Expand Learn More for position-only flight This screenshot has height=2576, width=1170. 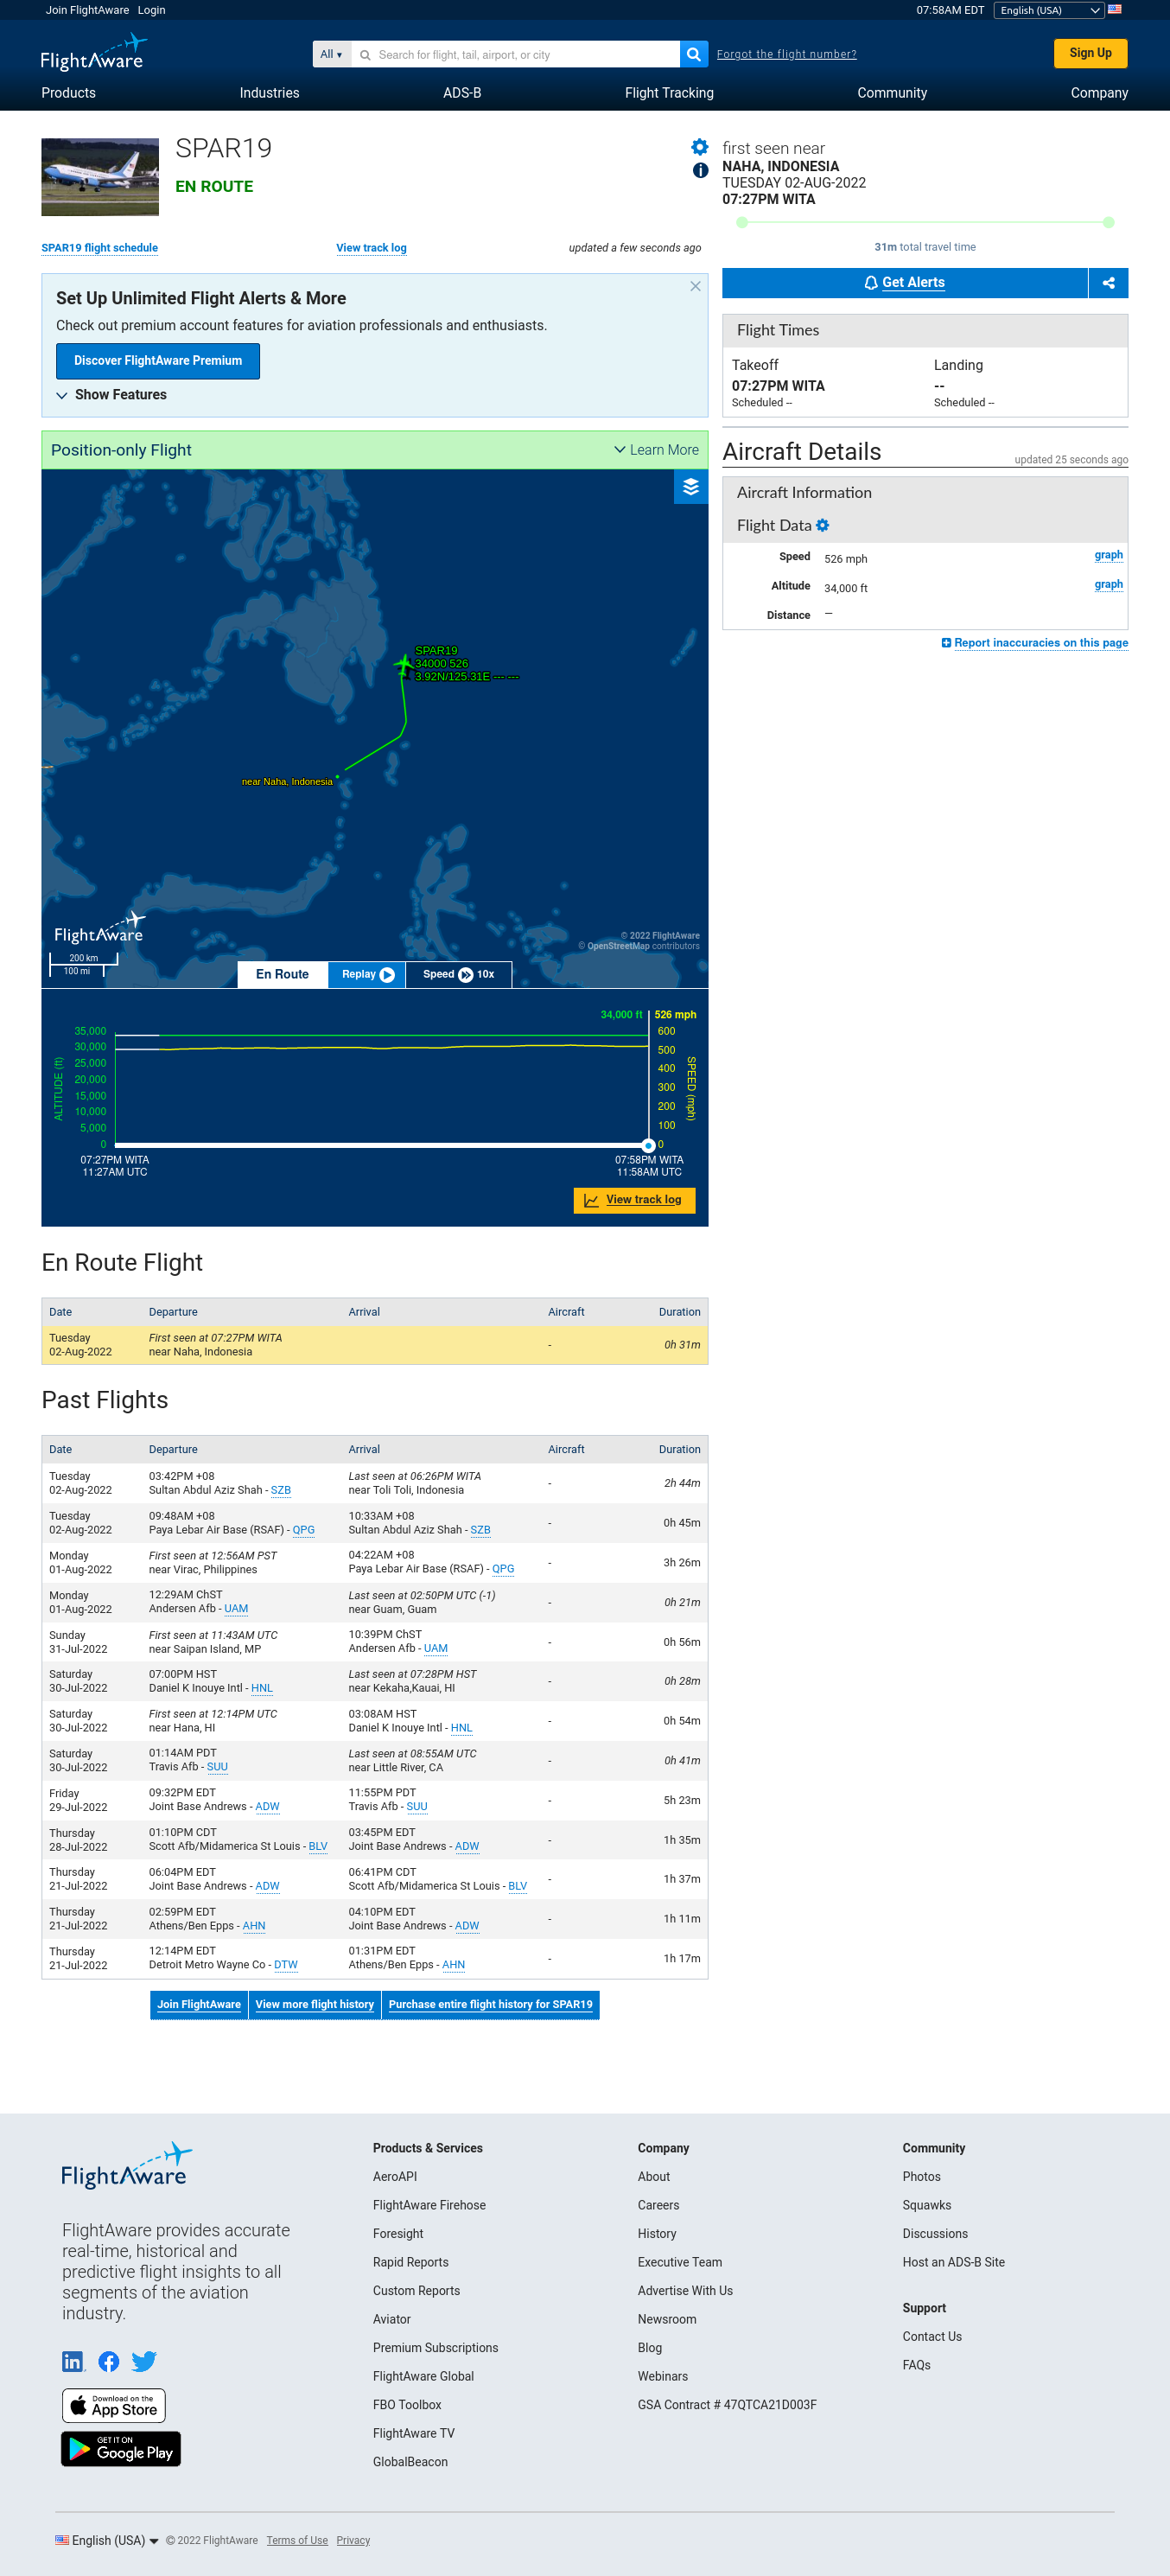[x=656, y=450]
